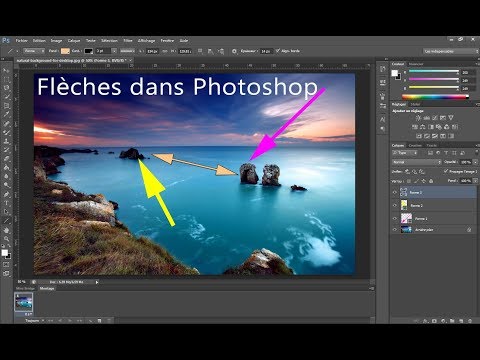The width and height of the screenshot is (480, 360).
Task: Switch to the Mini Bridge tab
Action: (25, 288)
